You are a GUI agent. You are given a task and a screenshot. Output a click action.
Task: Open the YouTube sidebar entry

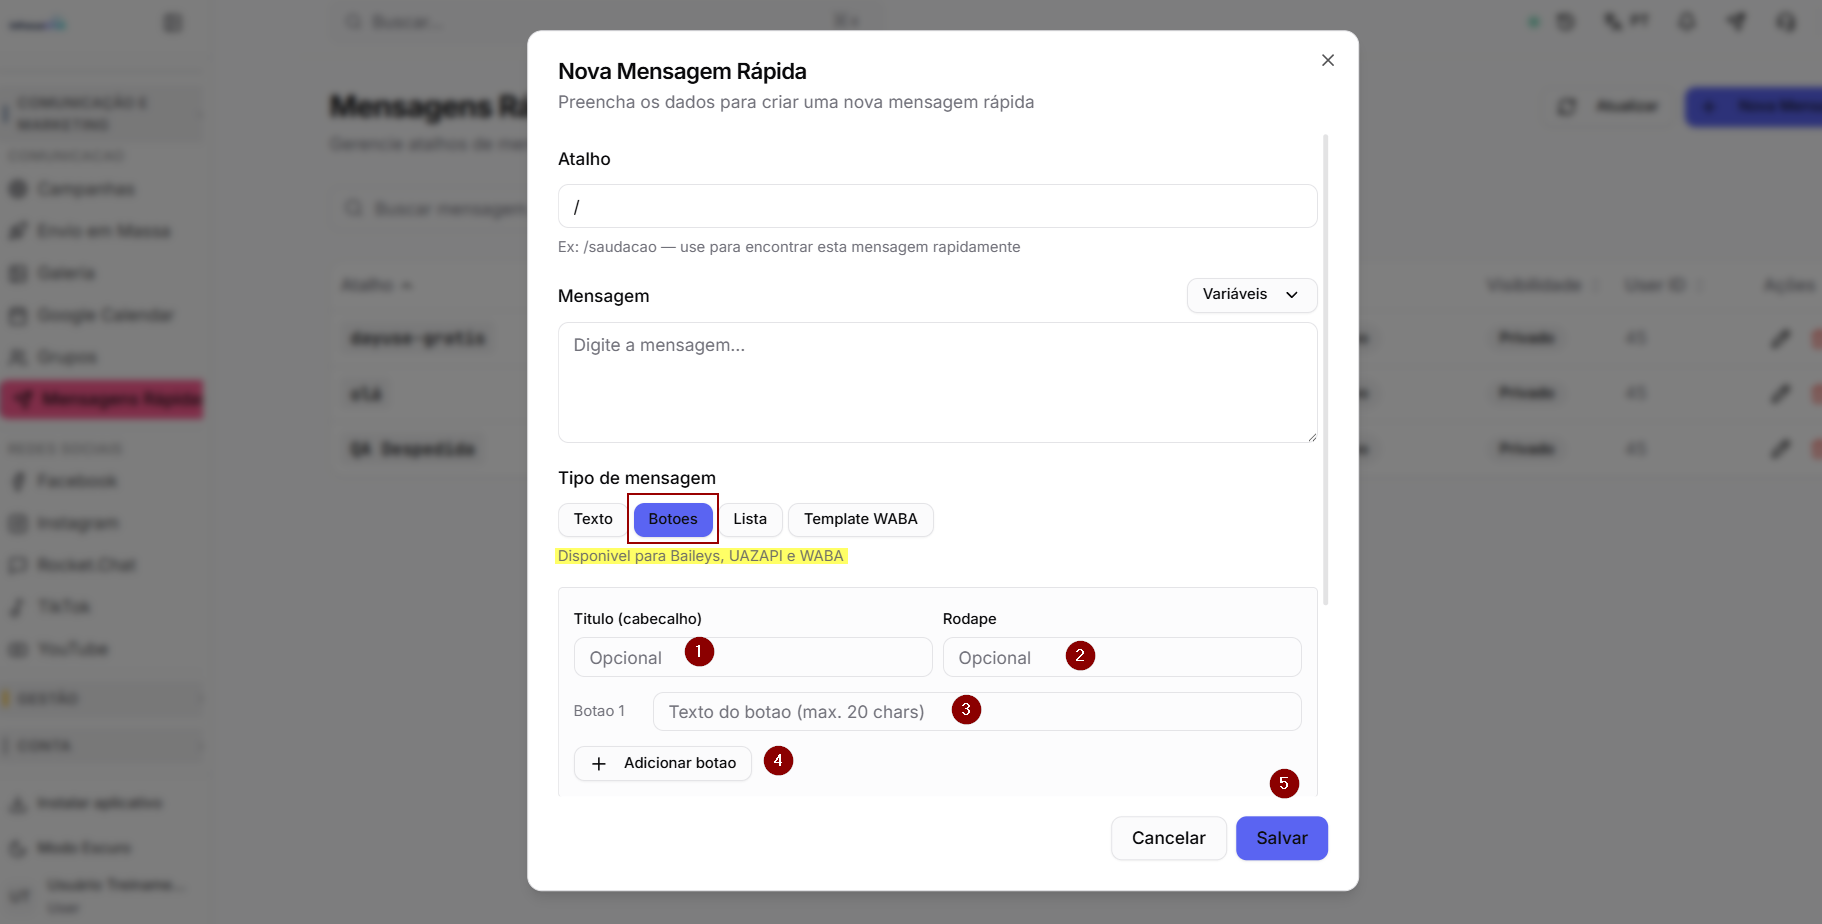click(72, 649)
